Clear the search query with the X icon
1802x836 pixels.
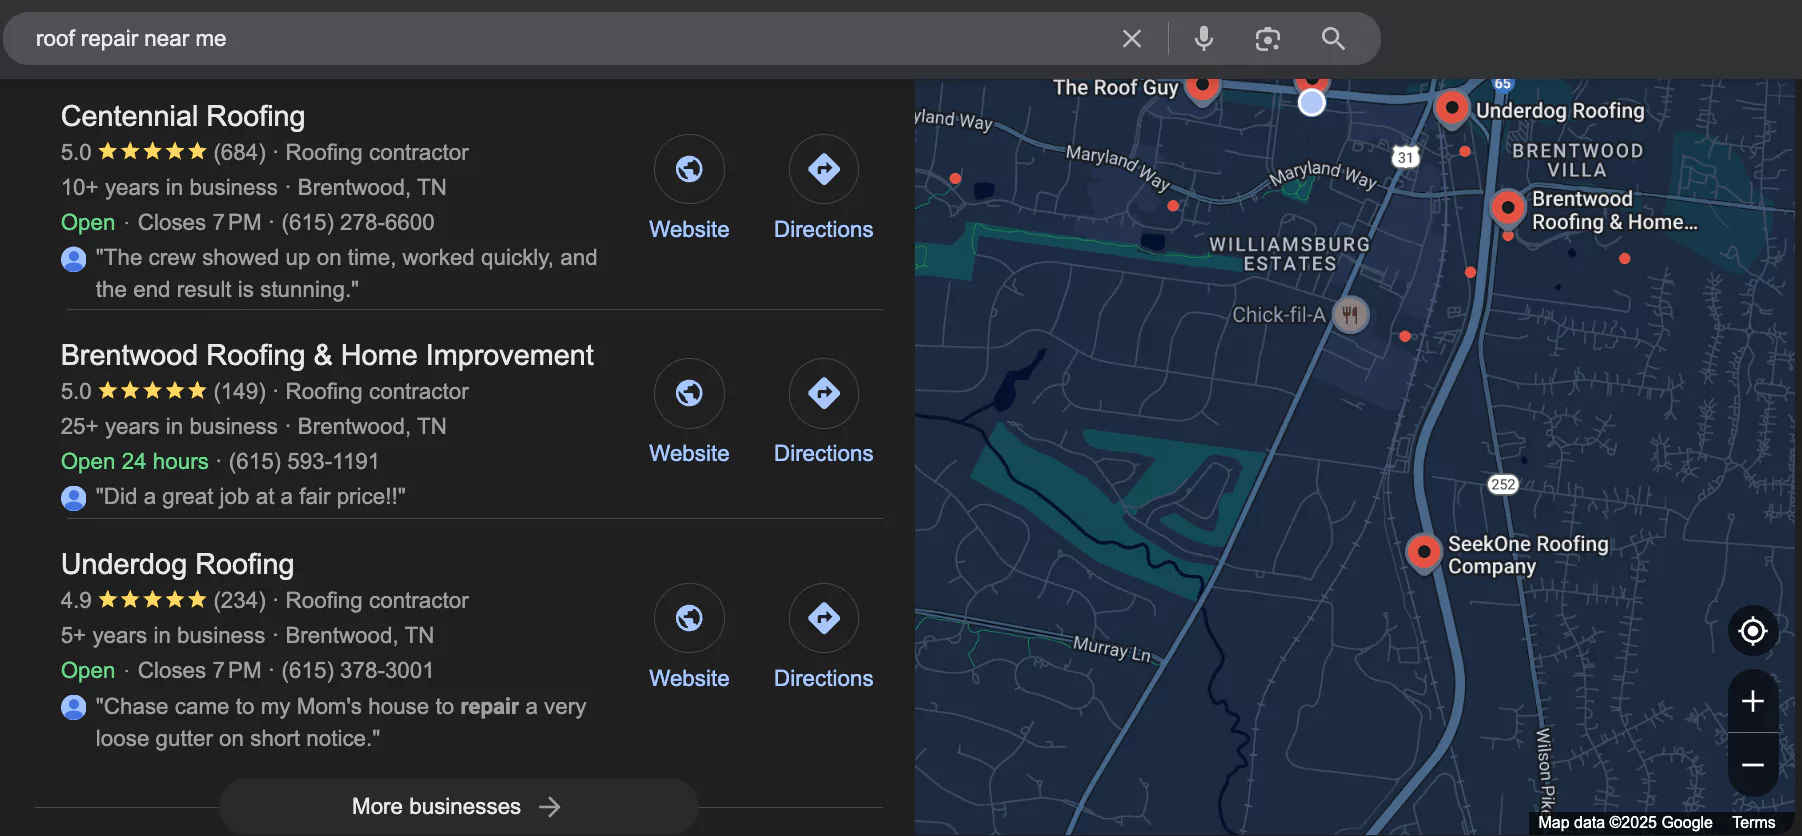click(x=1131, y=39)
